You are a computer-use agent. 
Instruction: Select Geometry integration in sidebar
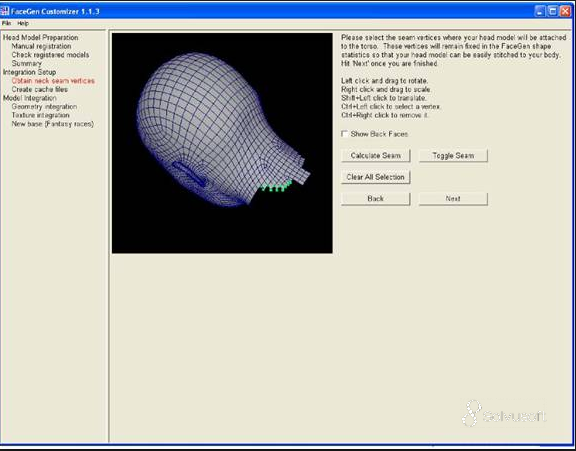pyautogui.click(x=44, y=107)
